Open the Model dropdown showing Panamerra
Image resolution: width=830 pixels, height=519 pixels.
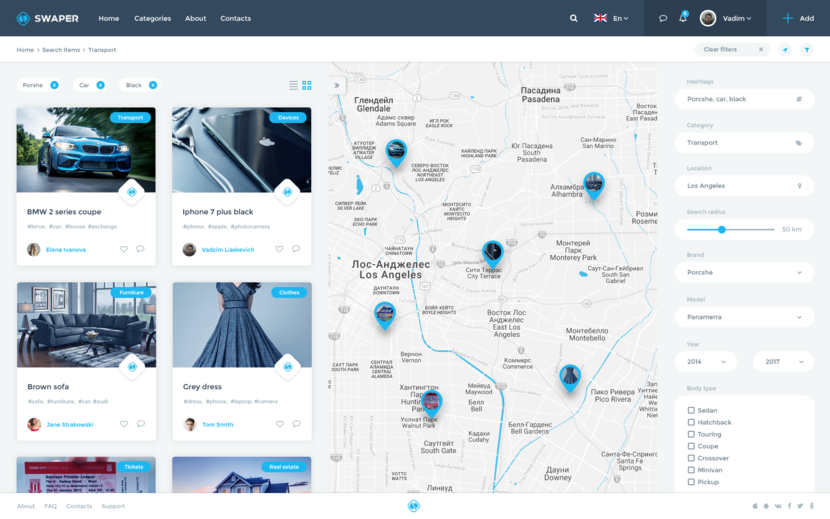click(x=744, y=317)
